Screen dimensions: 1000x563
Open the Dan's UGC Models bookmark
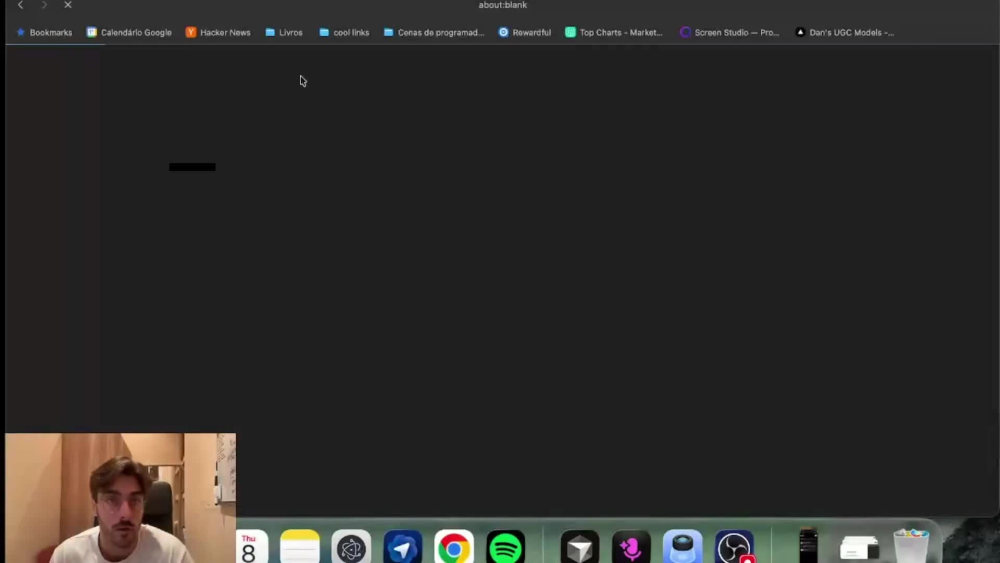pyautogui.click(x=844, y=33)
